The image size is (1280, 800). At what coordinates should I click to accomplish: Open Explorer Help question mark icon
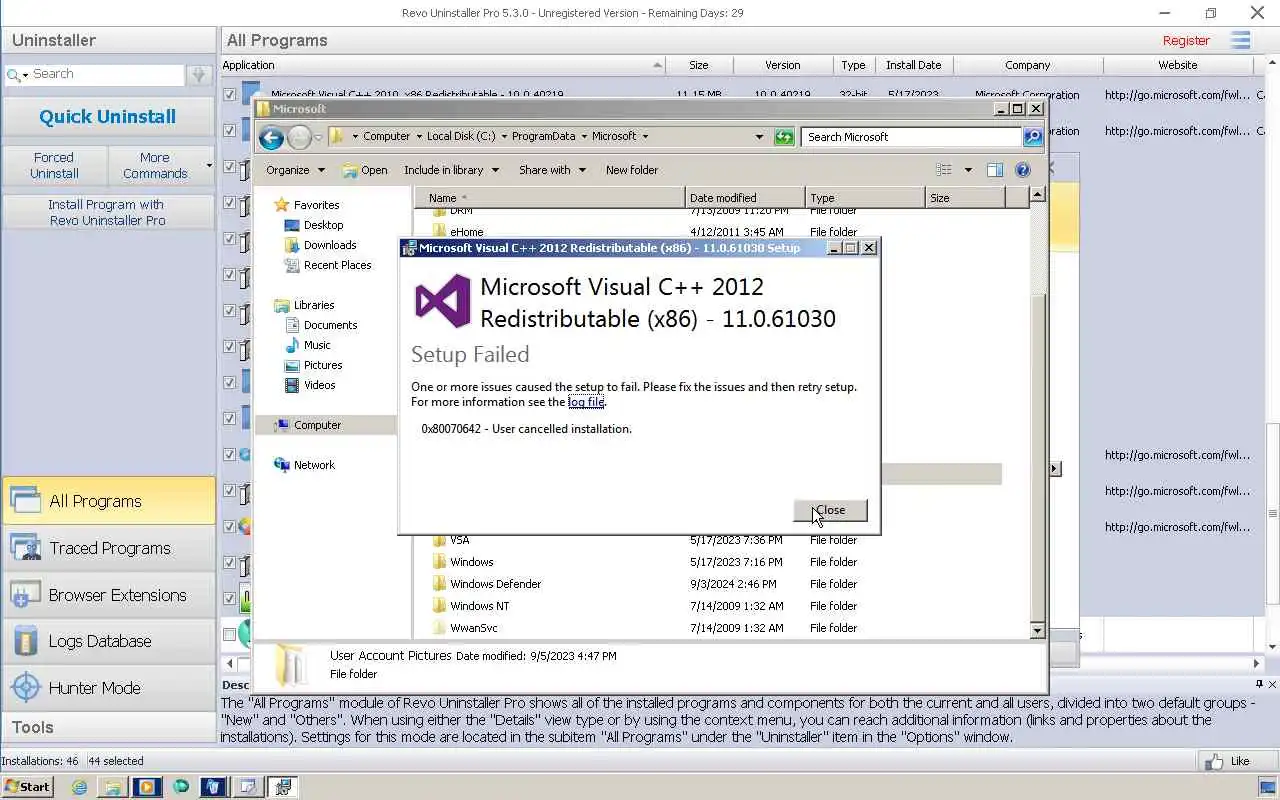click(1023, 170)
